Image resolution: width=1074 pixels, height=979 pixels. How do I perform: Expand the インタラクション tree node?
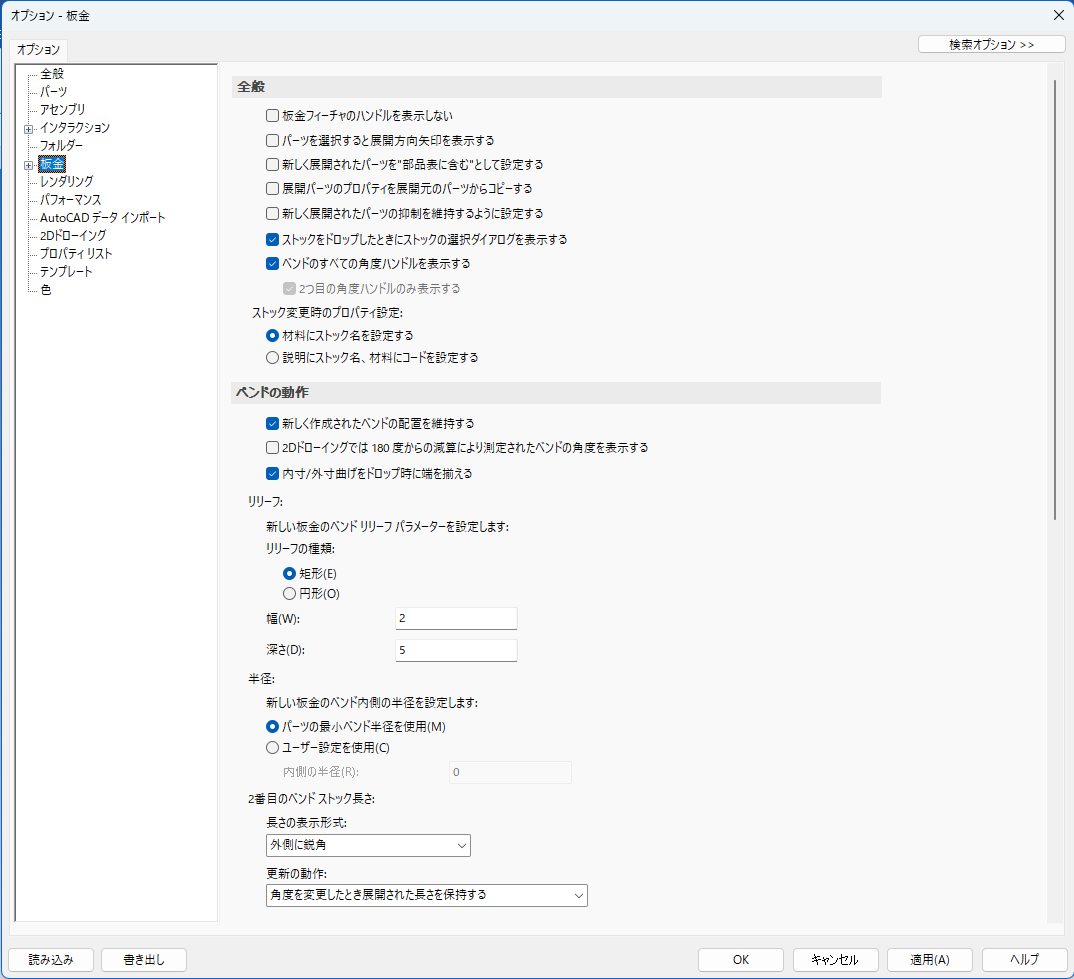tap(29, 128)
